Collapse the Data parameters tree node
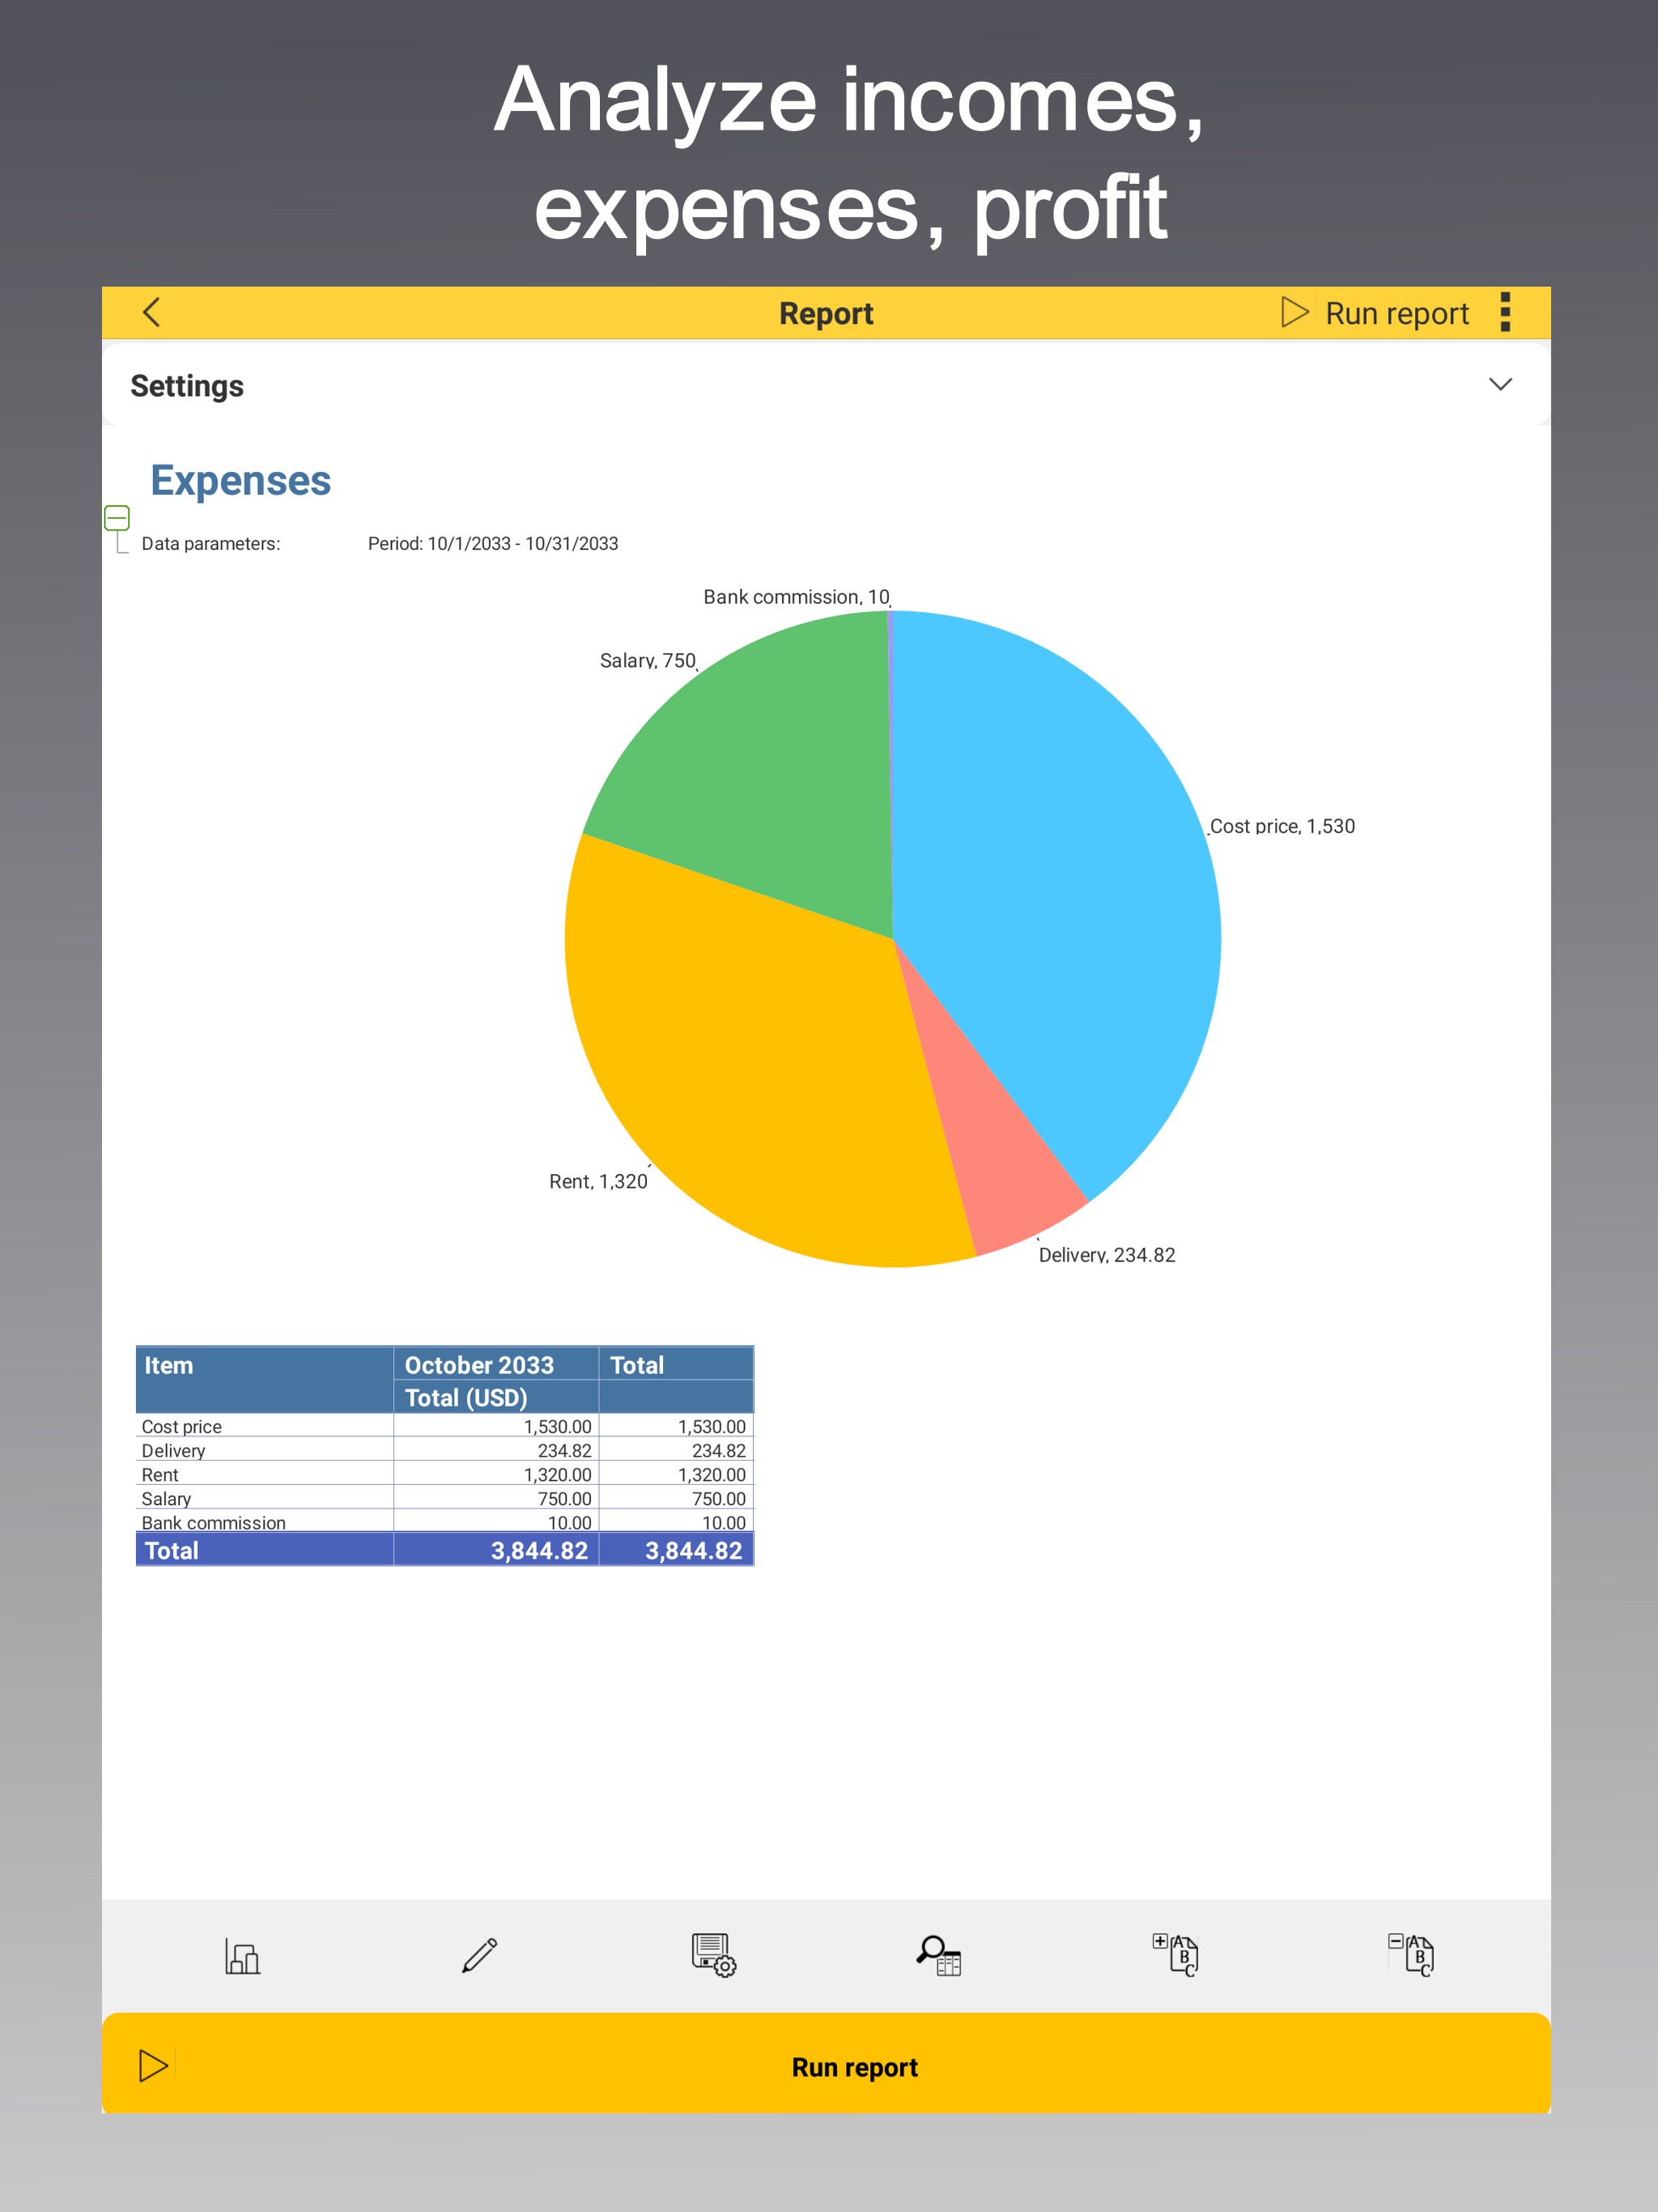Screen dimensions: 1658x2212 tap(117, 518)
